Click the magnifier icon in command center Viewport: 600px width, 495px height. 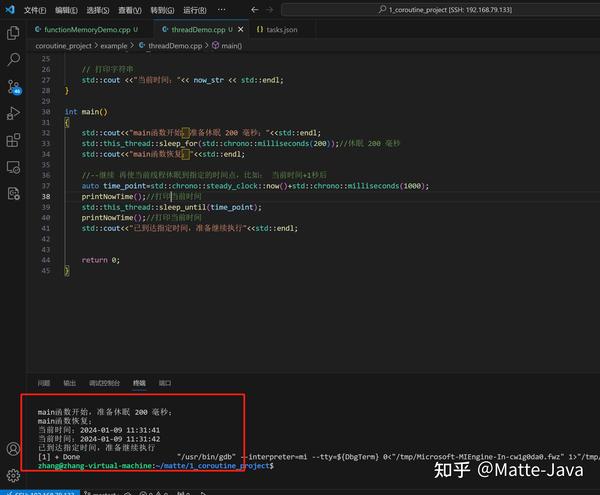tap(382, 9)
